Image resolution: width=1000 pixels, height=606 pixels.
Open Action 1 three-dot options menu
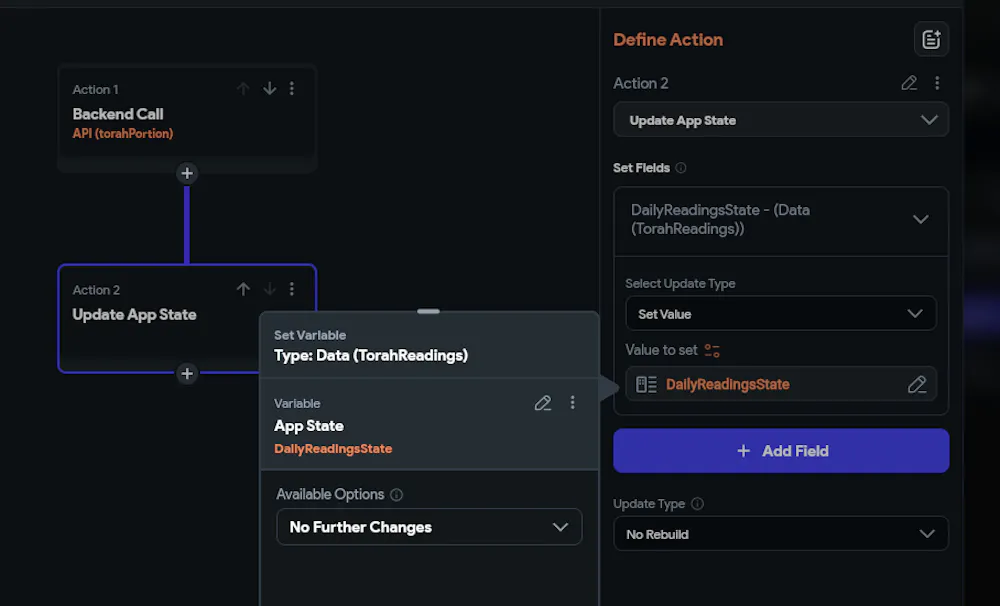click(292, 89)
